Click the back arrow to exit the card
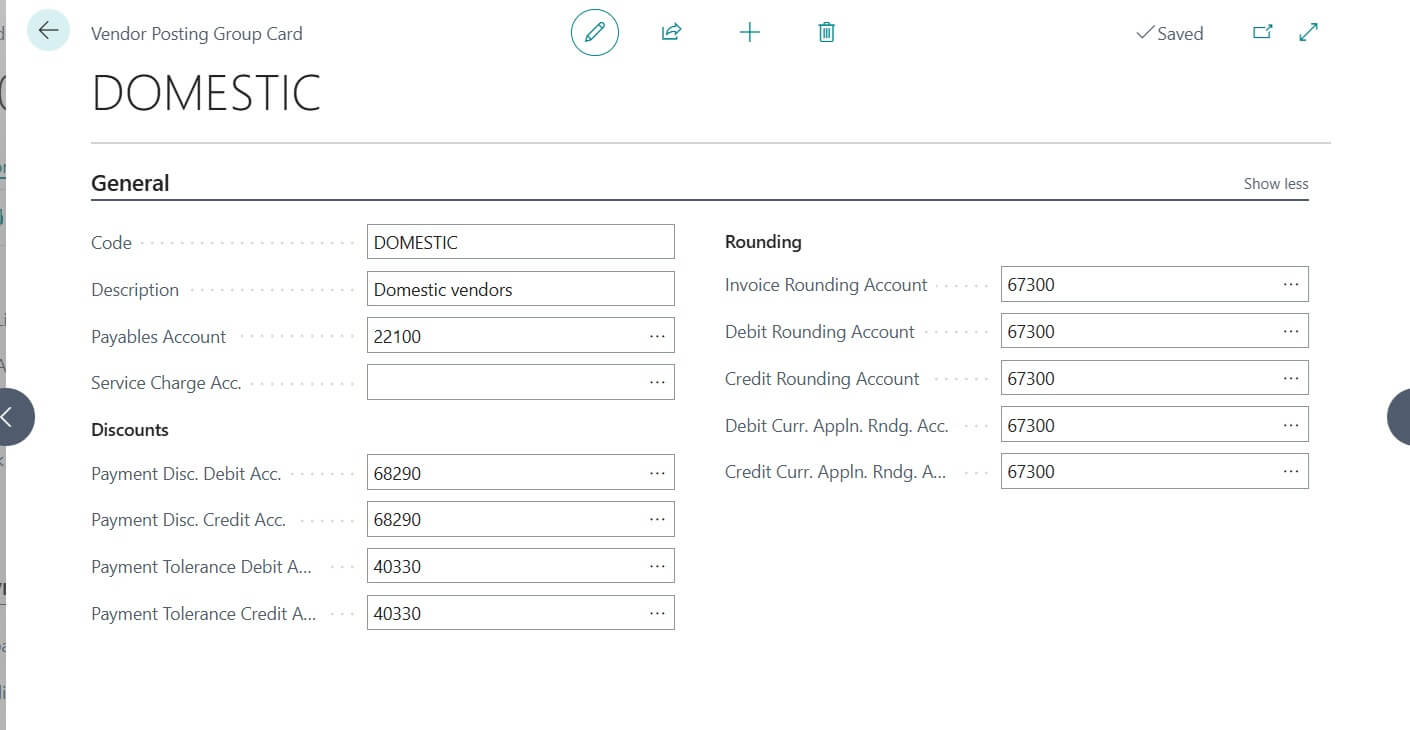 click(47, 30)
